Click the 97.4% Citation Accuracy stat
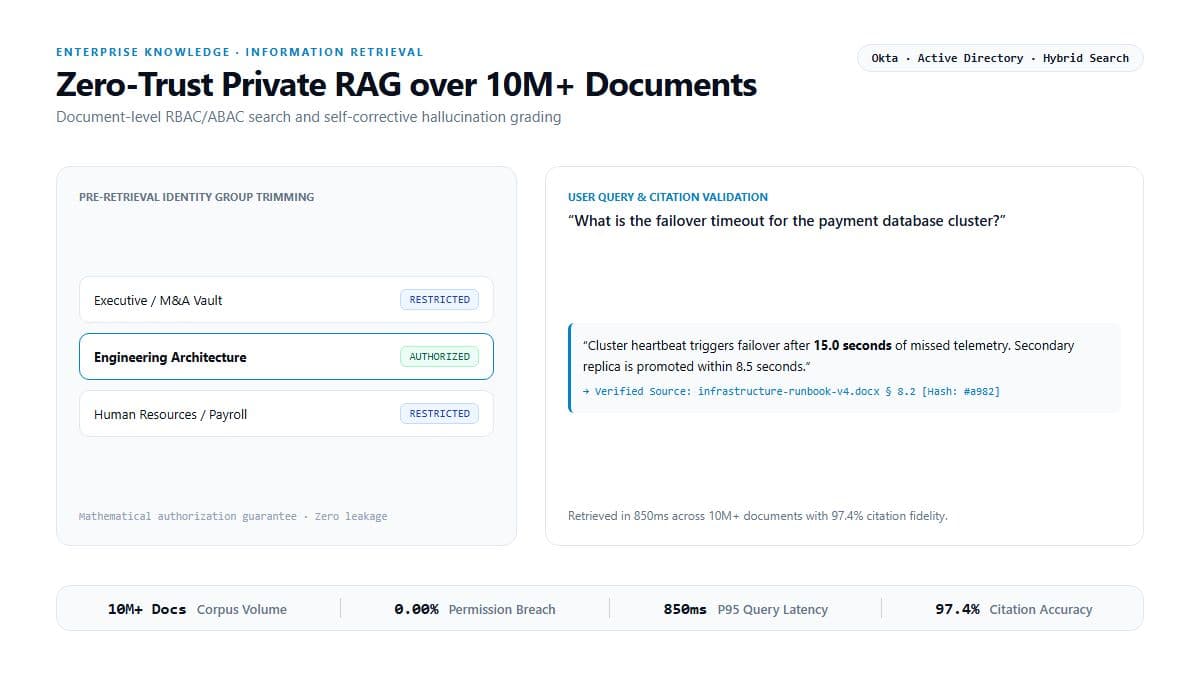 point(1014,609)
